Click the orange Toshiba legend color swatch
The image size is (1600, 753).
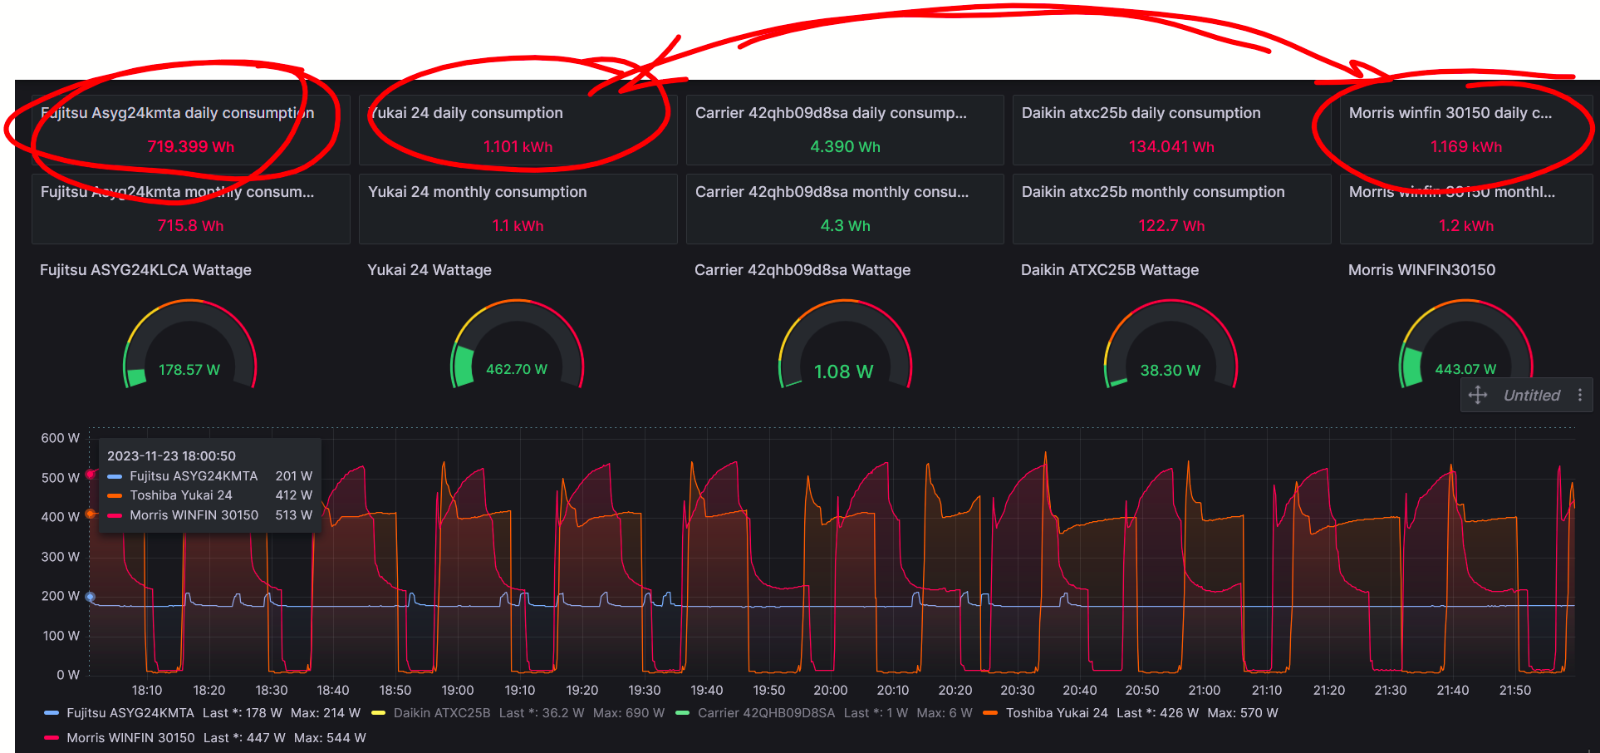tap(990, 713)
